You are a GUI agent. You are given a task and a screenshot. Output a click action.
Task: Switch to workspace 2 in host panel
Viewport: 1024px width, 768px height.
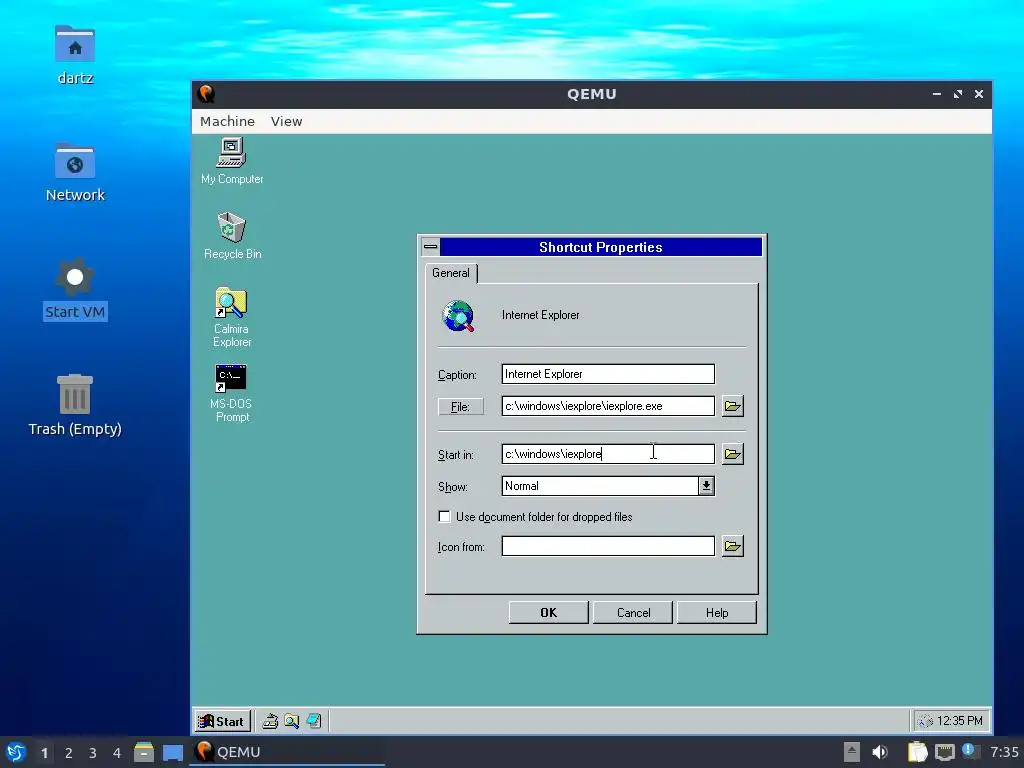69,753
